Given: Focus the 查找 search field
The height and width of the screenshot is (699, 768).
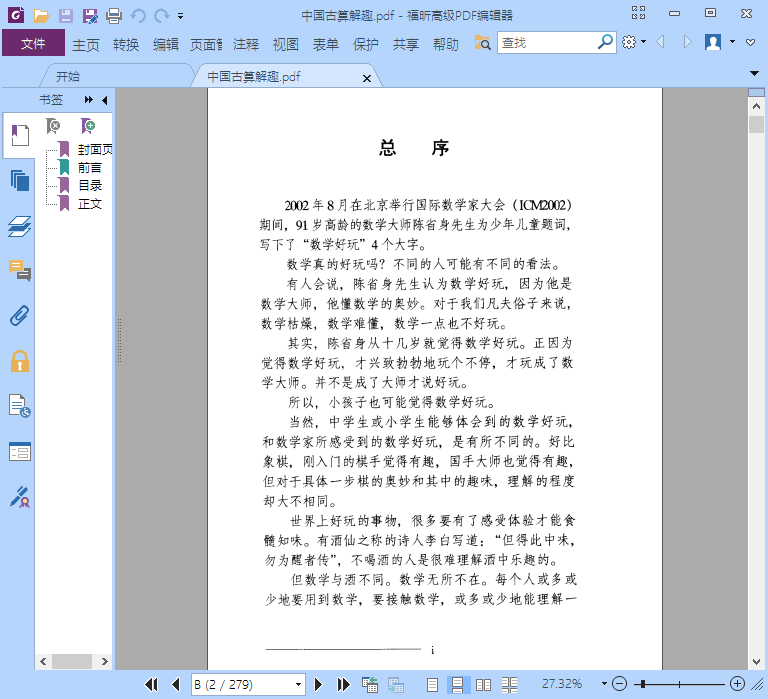Looking at the screenshot, I should point(546,43).
